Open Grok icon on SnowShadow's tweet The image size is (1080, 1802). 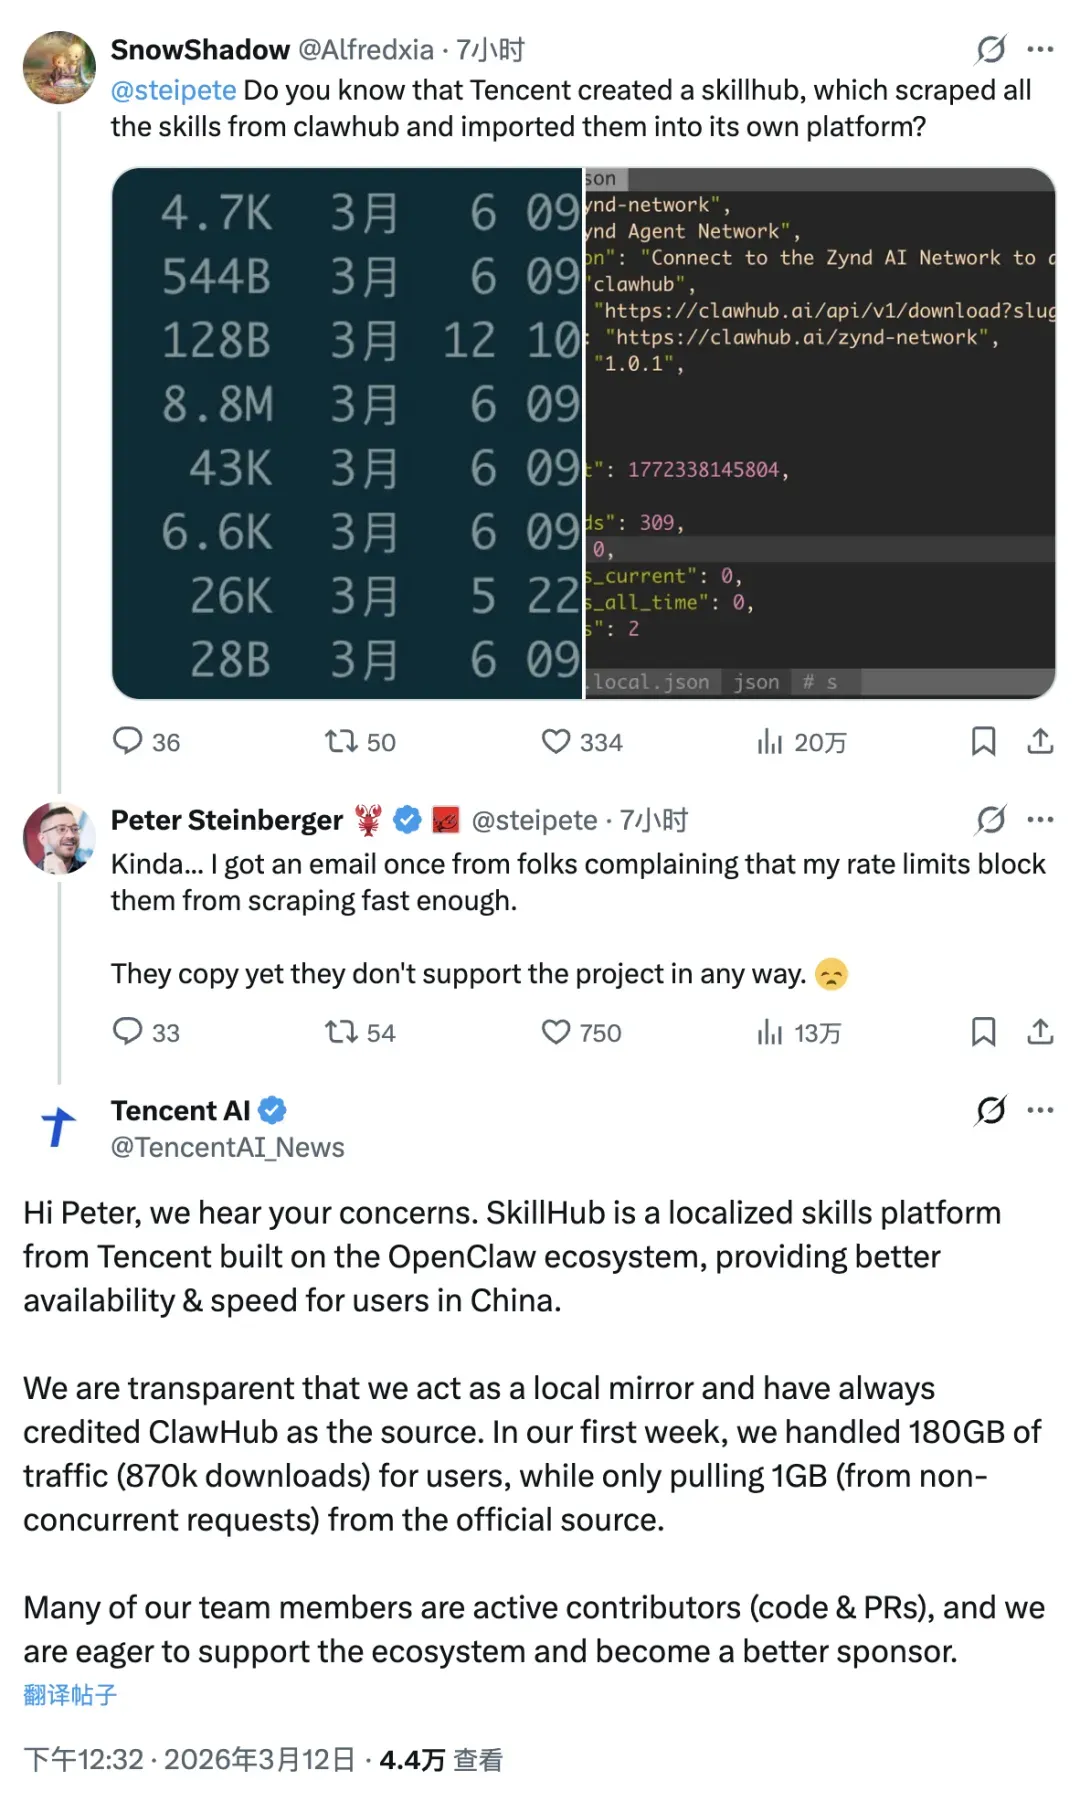click(990, 49)
